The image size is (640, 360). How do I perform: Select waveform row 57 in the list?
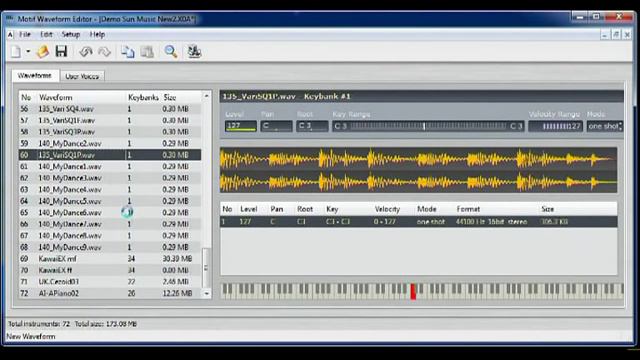110,120
